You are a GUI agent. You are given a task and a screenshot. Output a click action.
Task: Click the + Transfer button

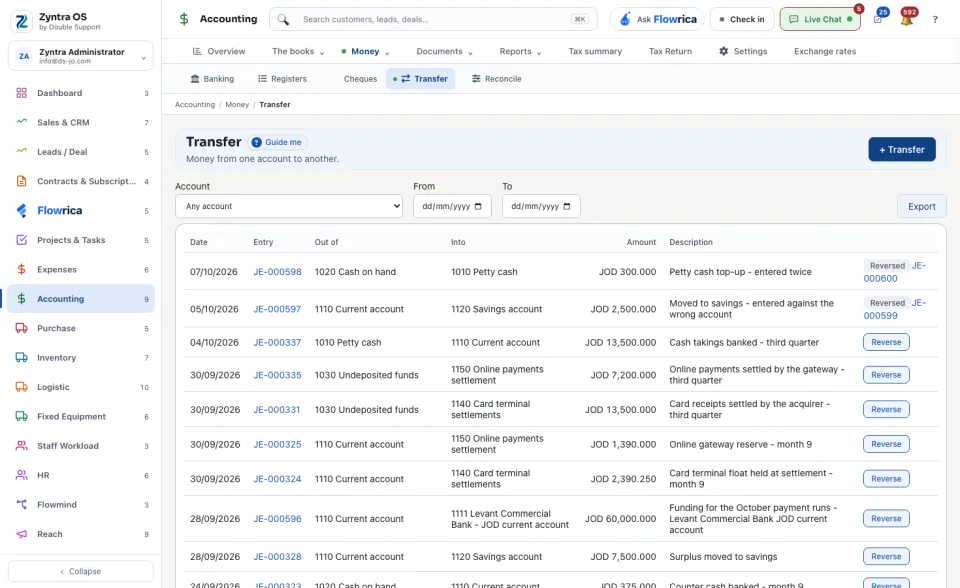pos(902,149)
